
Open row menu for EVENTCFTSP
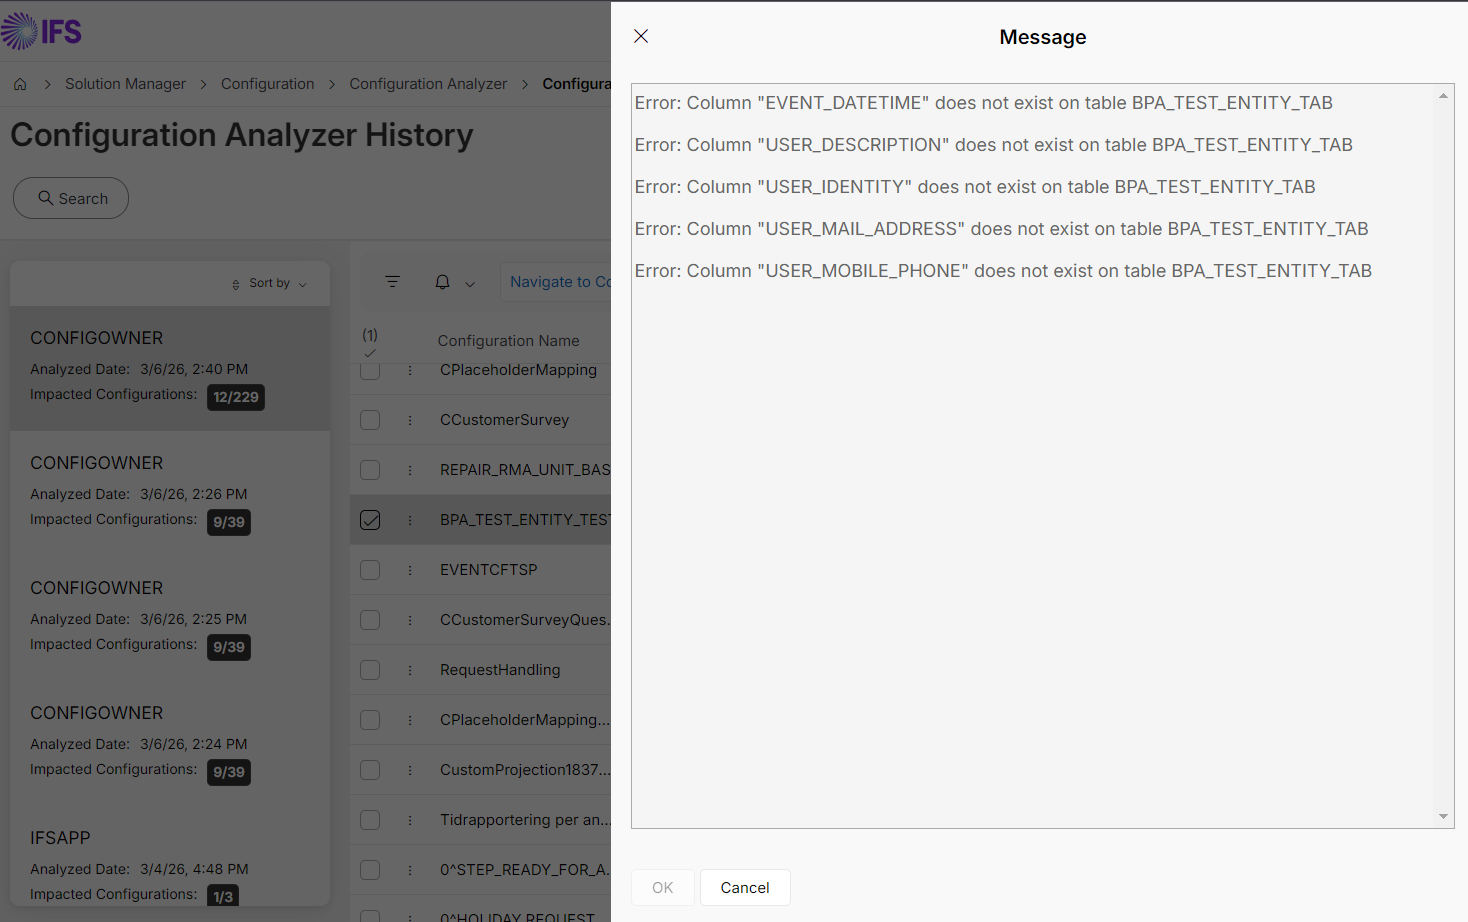tap(410, 570)
